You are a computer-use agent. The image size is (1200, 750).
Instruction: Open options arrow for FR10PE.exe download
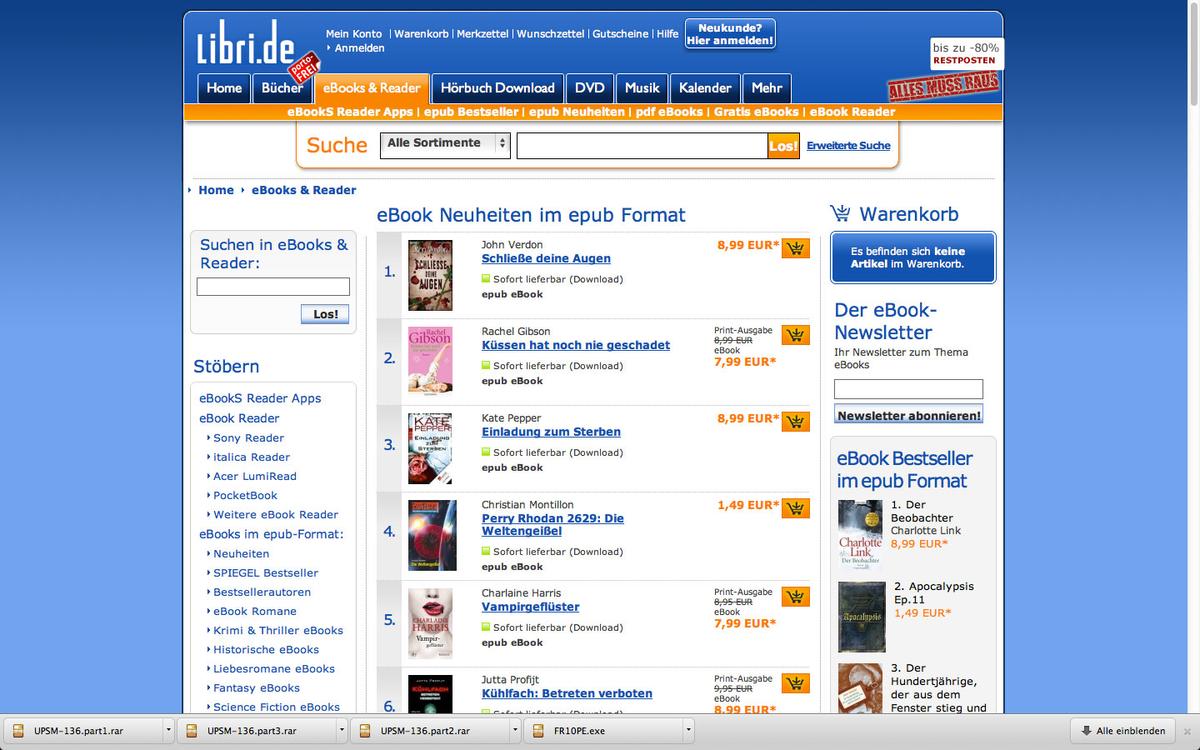pyautogui.click(x=687, y=731)
